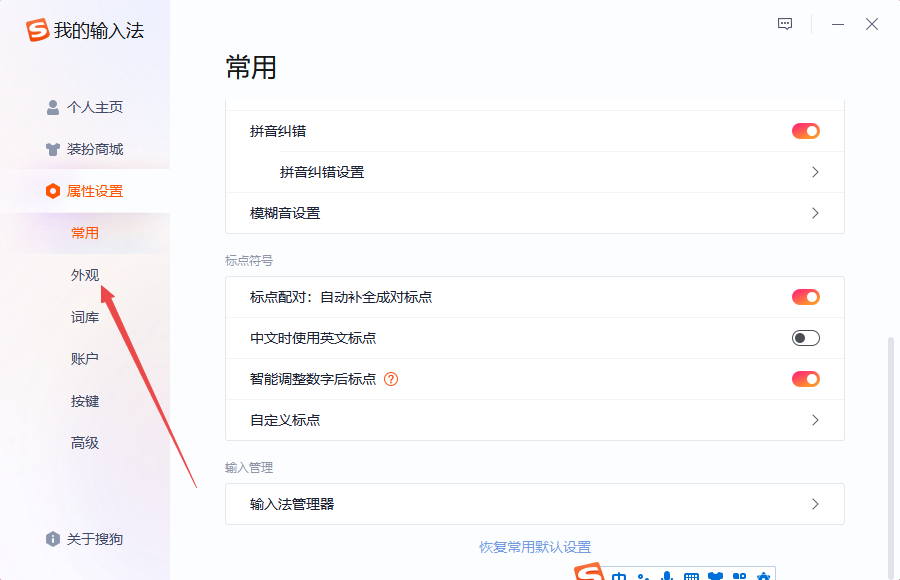Open skin selection via the shirt toolbar icon
Viewport: 900px width, 580px height.
coord(716,574)
